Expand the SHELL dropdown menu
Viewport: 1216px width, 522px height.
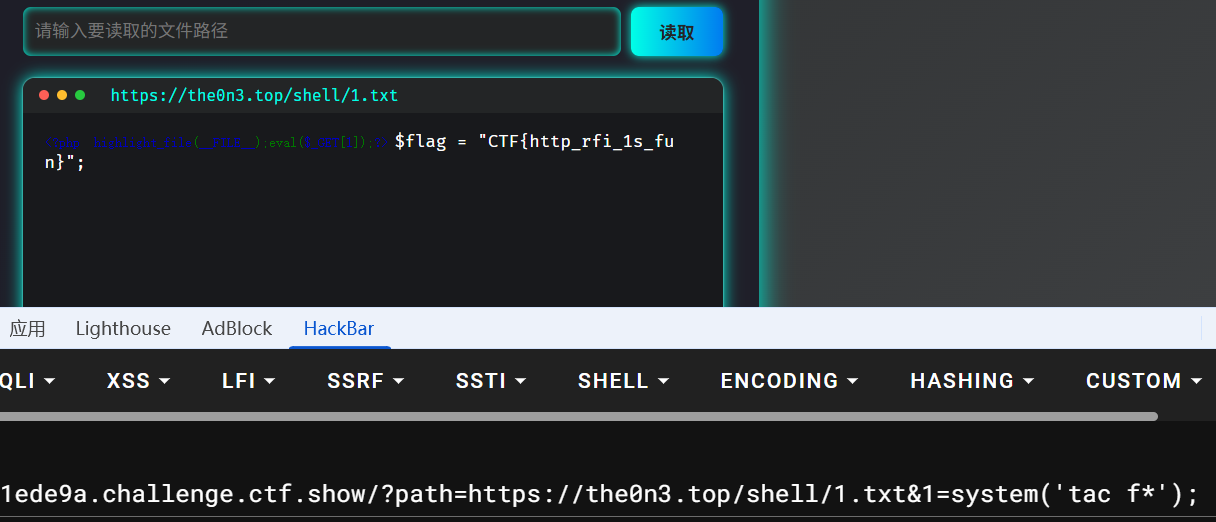[623, 381]
